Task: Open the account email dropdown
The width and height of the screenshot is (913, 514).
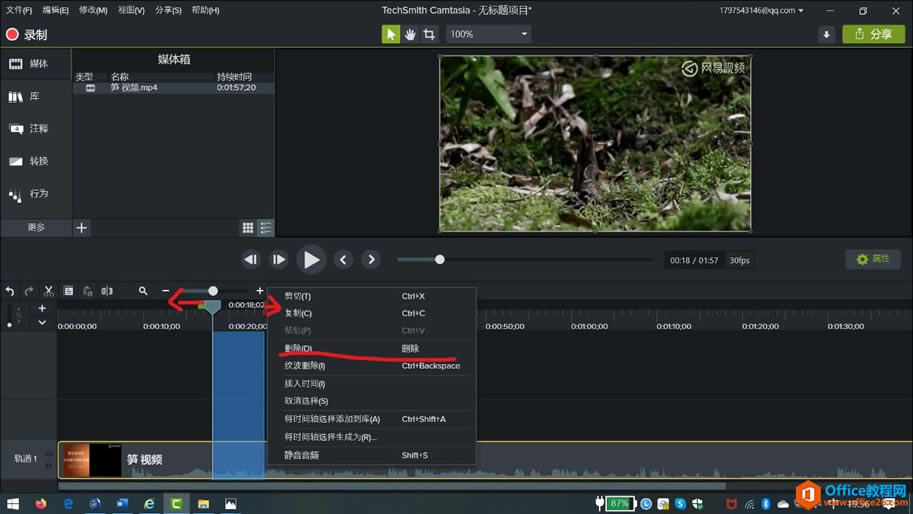Action: coord(761,10)
